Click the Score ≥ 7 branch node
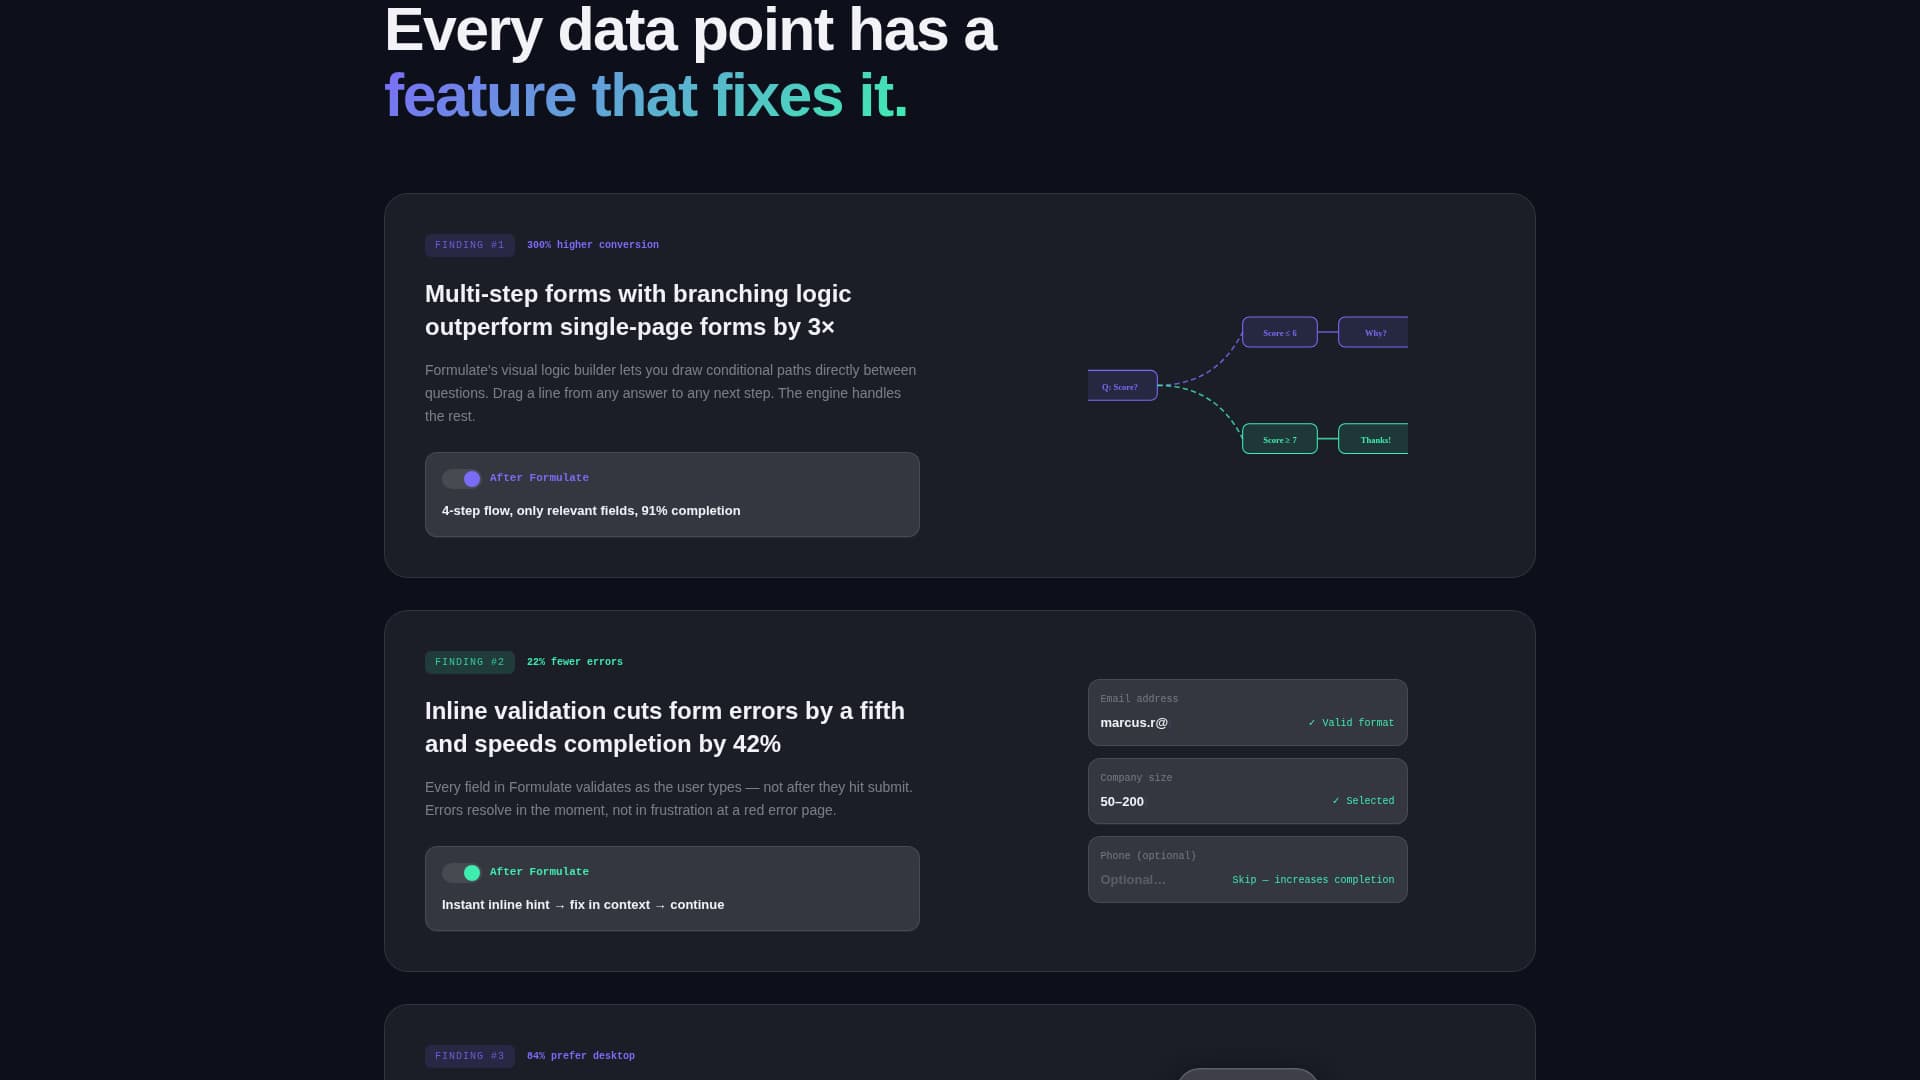This screenshot has height=1080, width=1920. click(x=1280, y=439)
